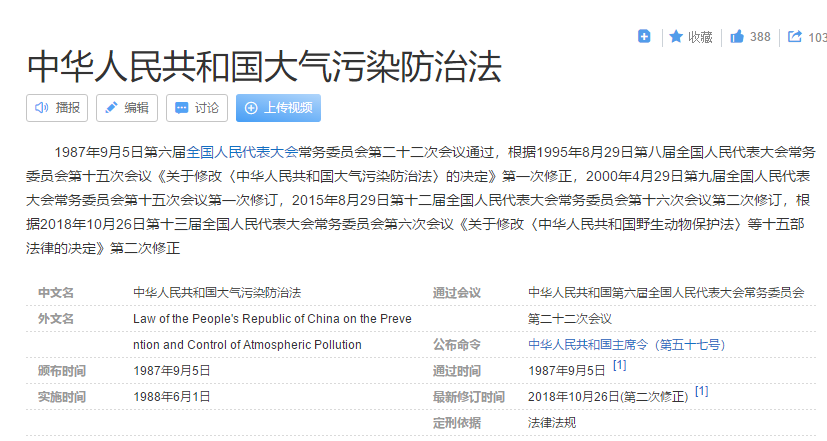
Task: Click the star icon to favorite this entry
Action: pos(676,37)
